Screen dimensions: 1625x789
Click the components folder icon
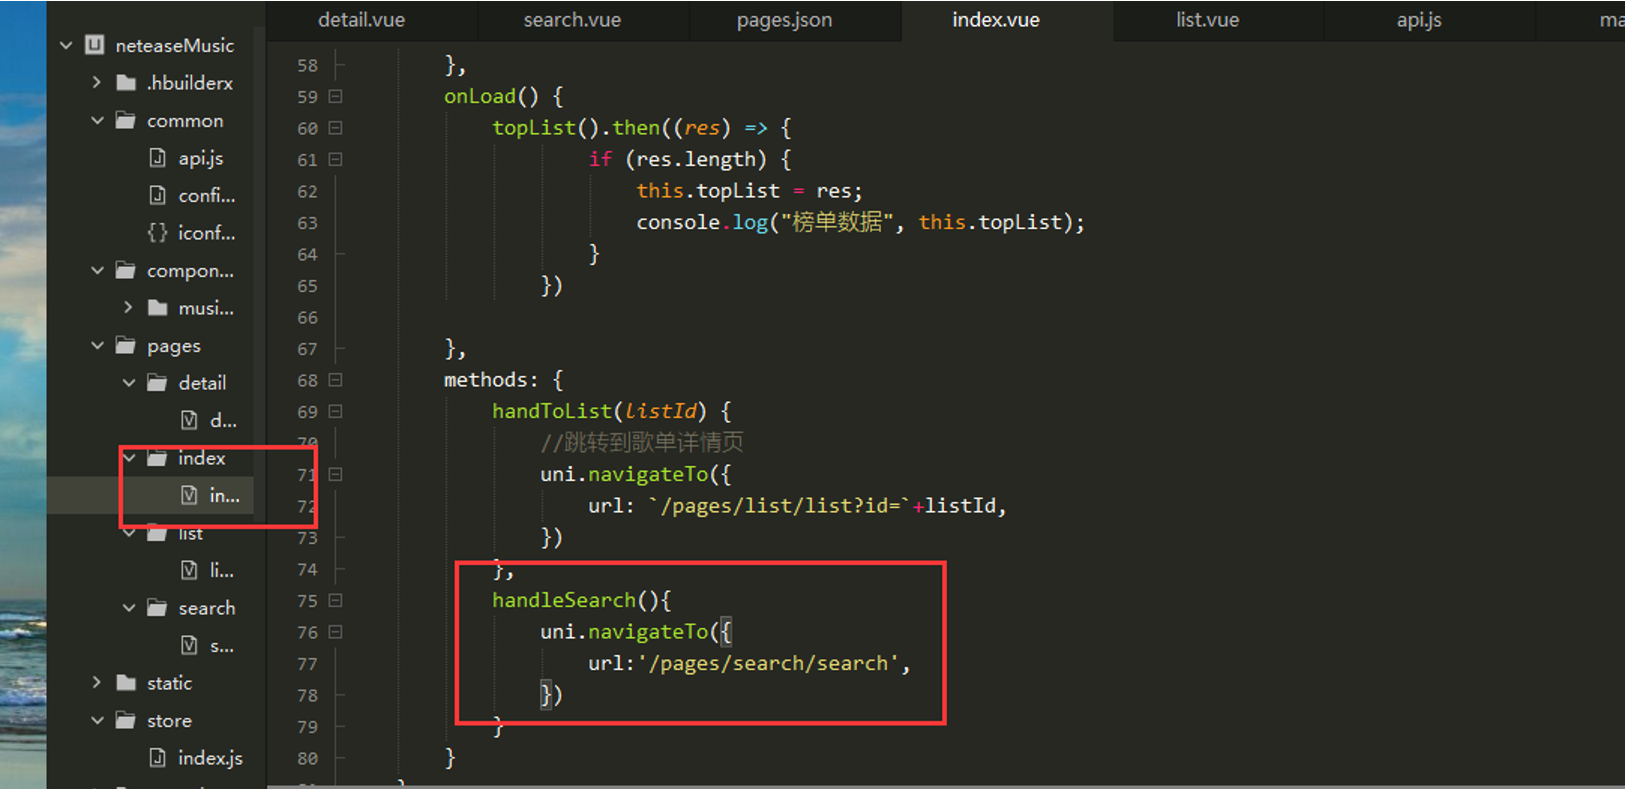pos(126,270)
